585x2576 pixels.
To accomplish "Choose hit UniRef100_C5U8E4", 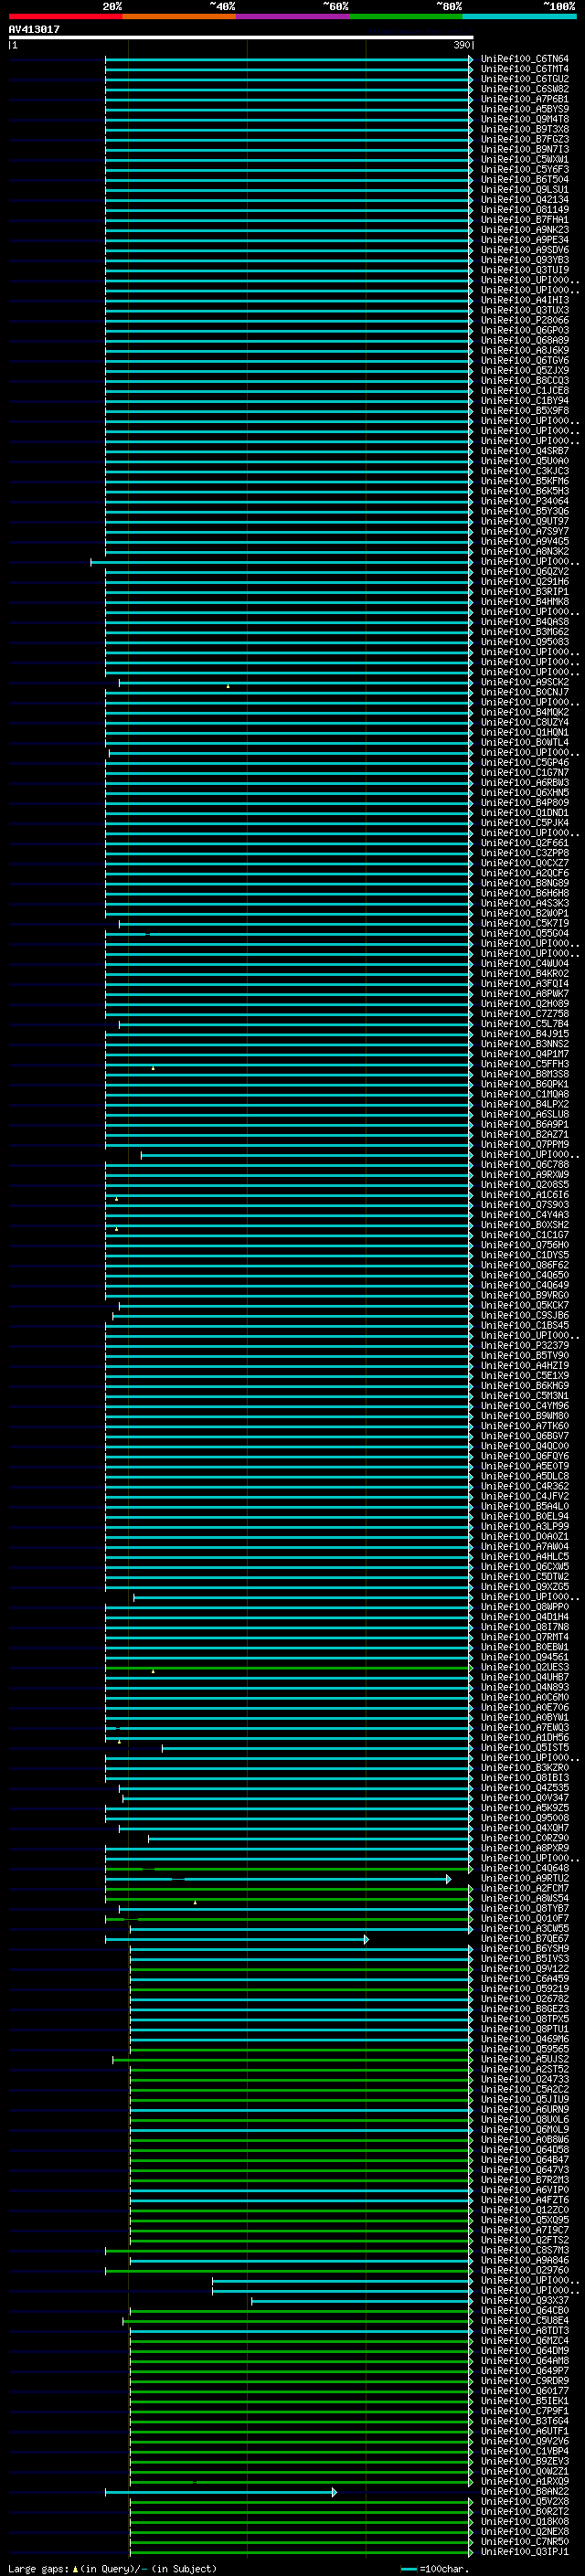I will click(525, 2320).
